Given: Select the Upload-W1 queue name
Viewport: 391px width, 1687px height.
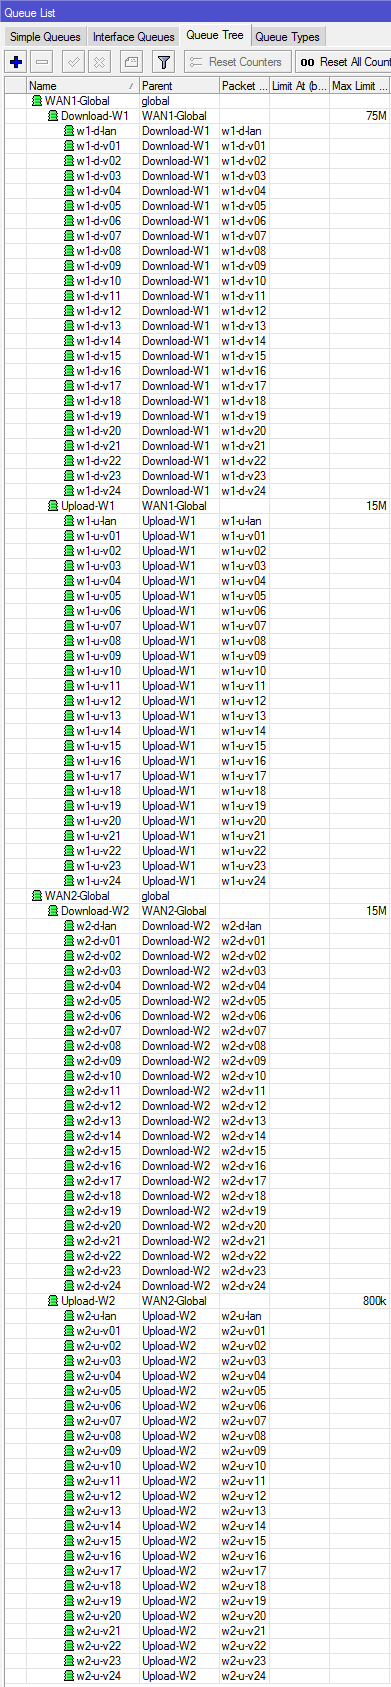Looking at the screenshot, I should tap(88, 506).
